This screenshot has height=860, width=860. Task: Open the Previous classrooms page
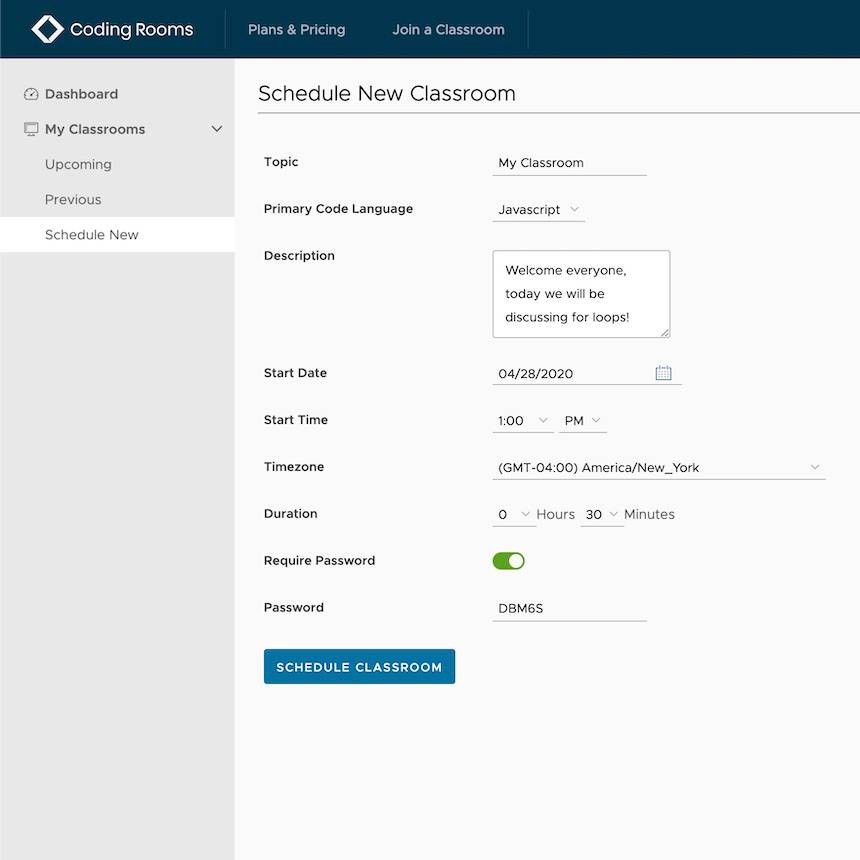point(72,199)
